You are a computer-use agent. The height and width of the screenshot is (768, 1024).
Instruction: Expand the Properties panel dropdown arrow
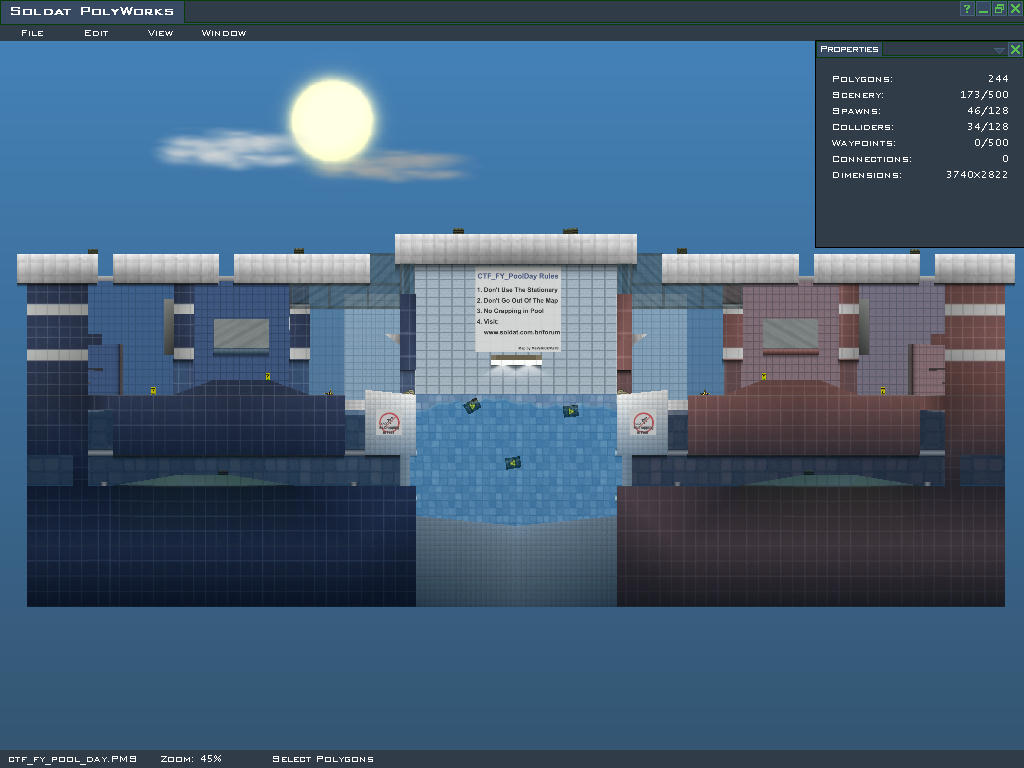[999, 49]
